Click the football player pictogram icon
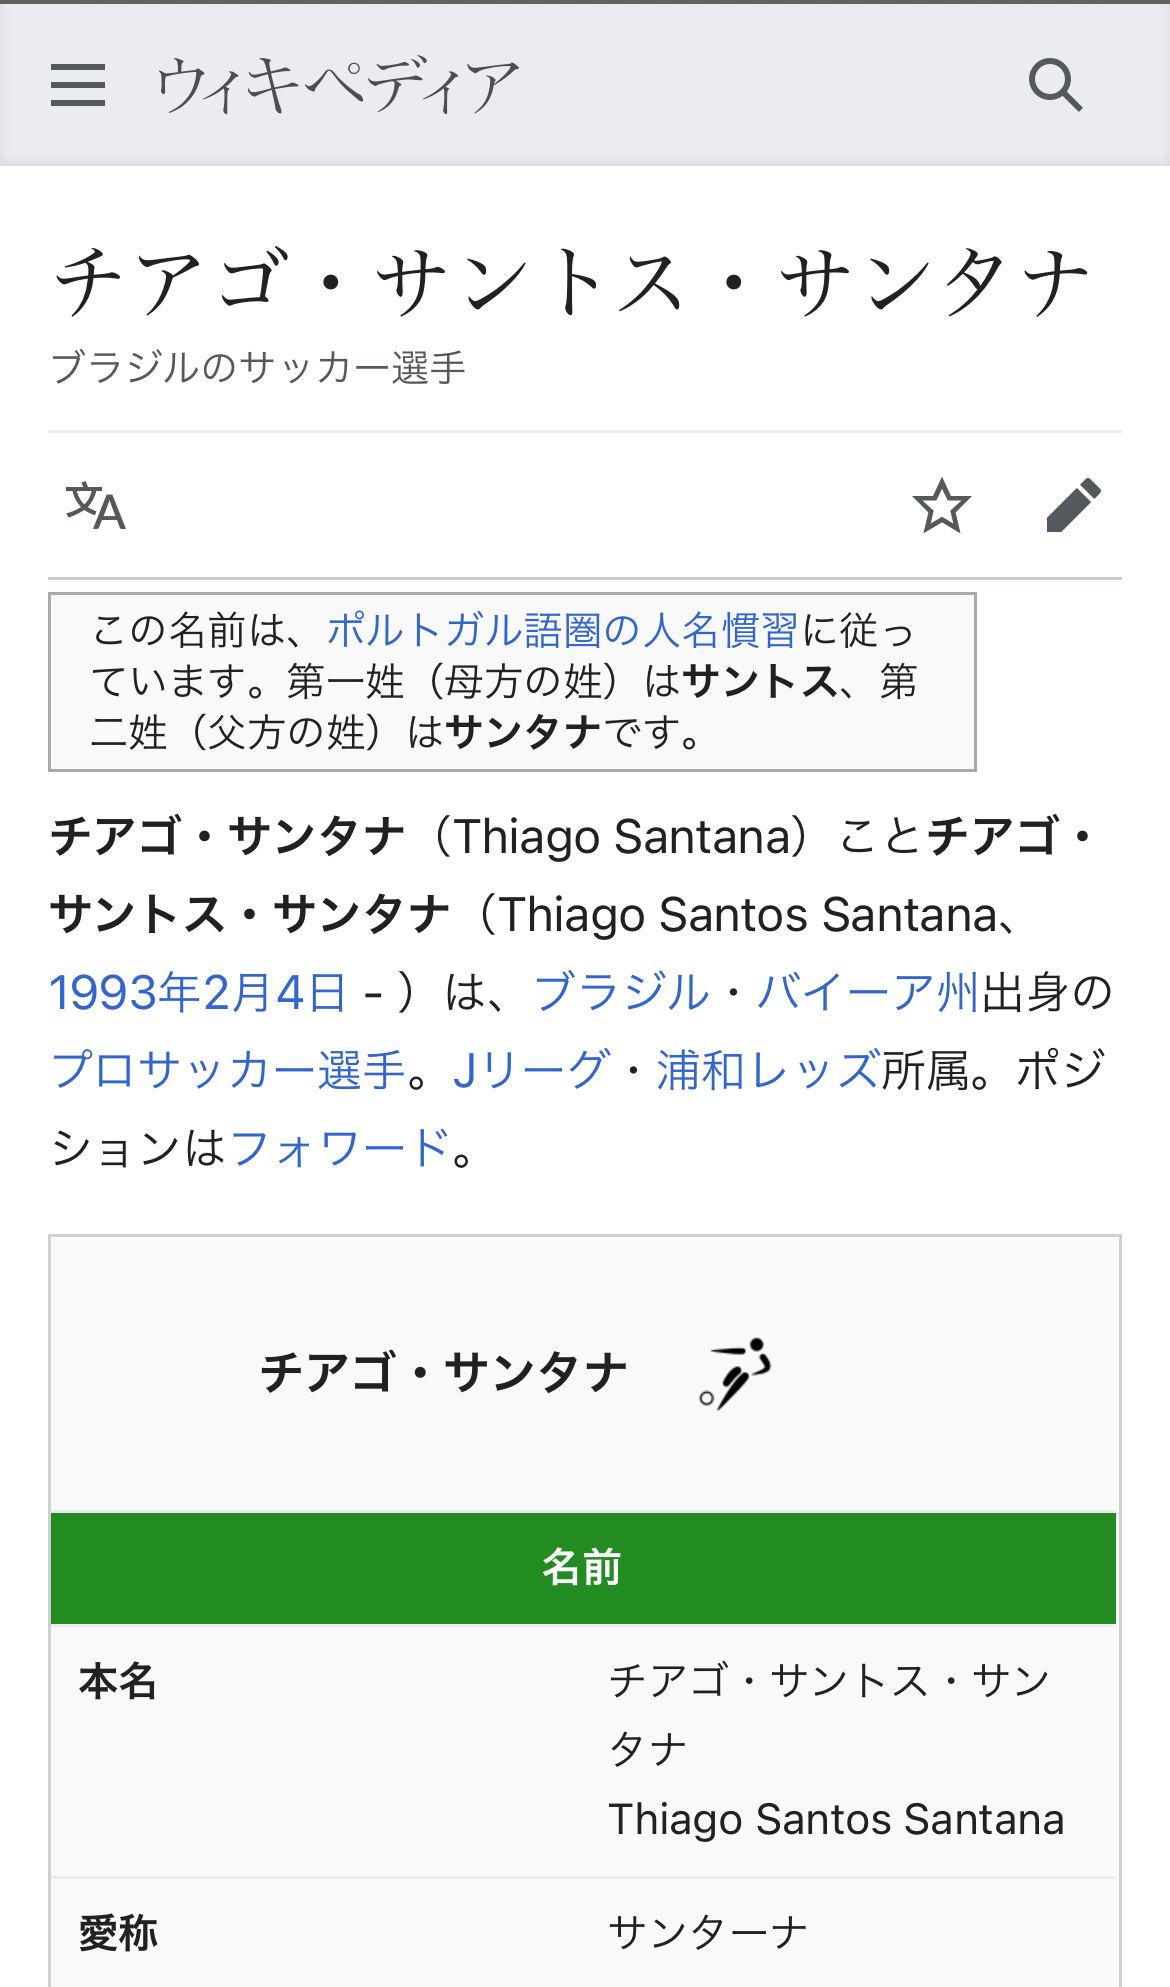 (x=736, y=1373)
